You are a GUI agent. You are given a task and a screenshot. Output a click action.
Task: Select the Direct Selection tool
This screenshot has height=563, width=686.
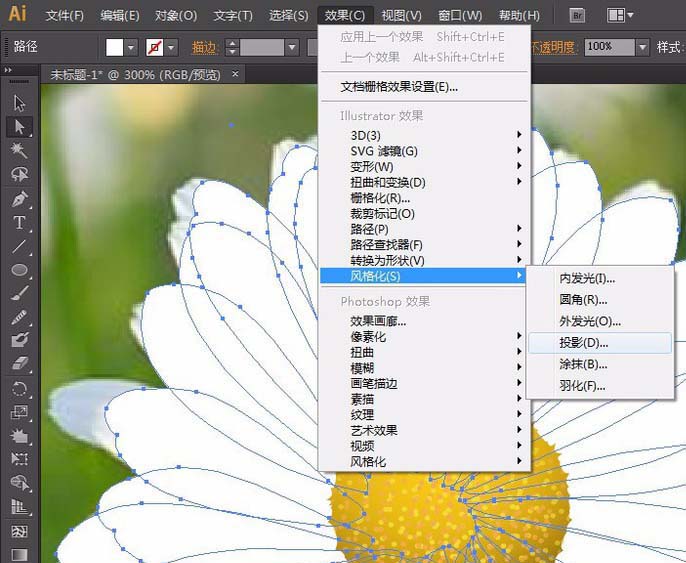[x=19, y=126]
